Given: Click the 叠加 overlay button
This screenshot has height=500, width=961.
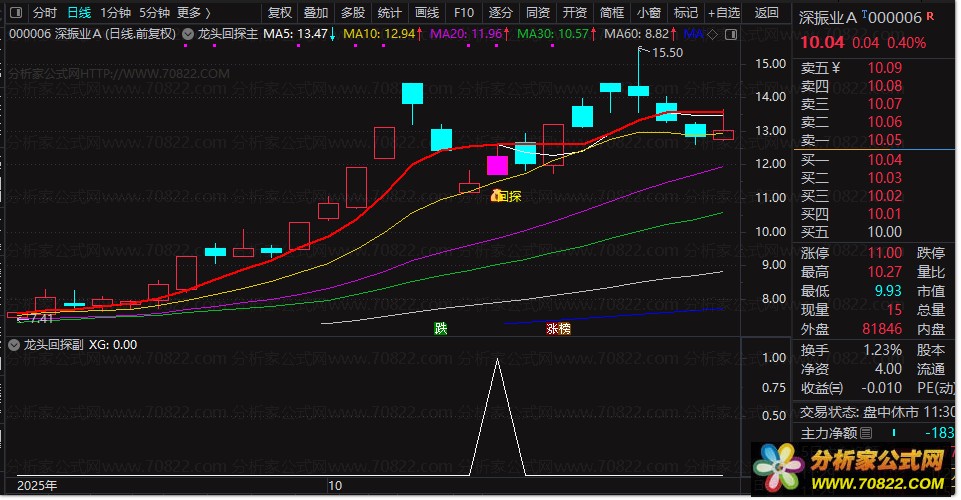Looking at the screenshot, I should 316,12.
